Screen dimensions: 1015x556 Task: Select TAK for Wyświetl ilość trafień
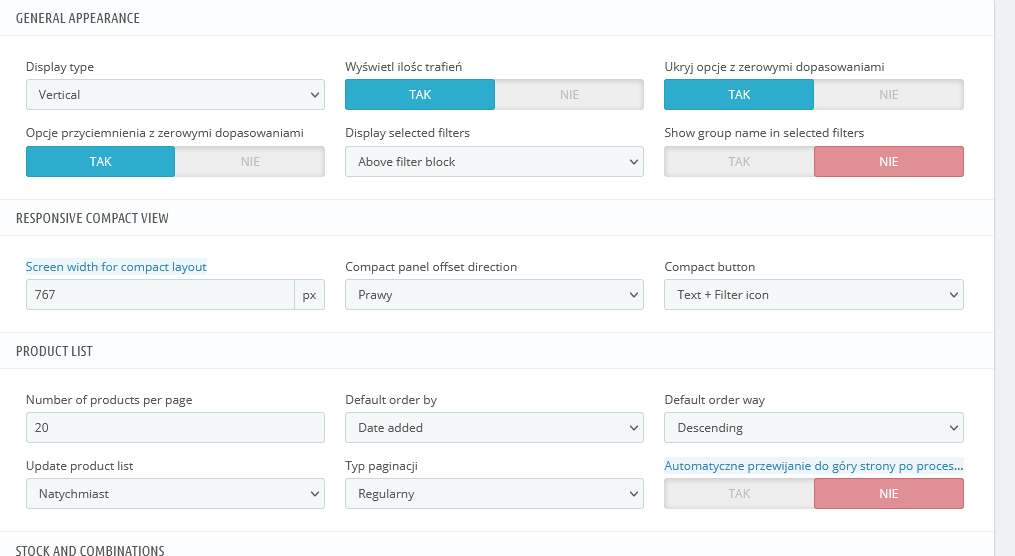tap(420, 95)
